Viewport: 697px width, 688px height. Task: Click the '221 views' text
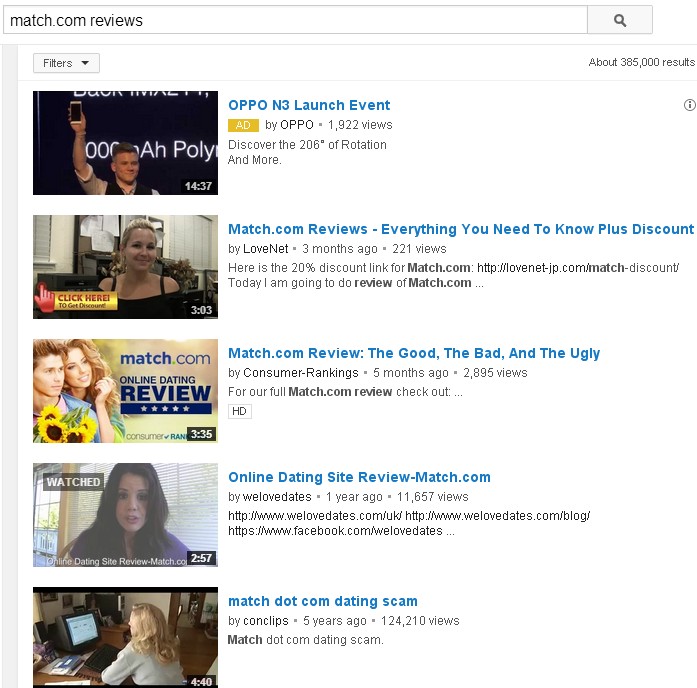419,248
